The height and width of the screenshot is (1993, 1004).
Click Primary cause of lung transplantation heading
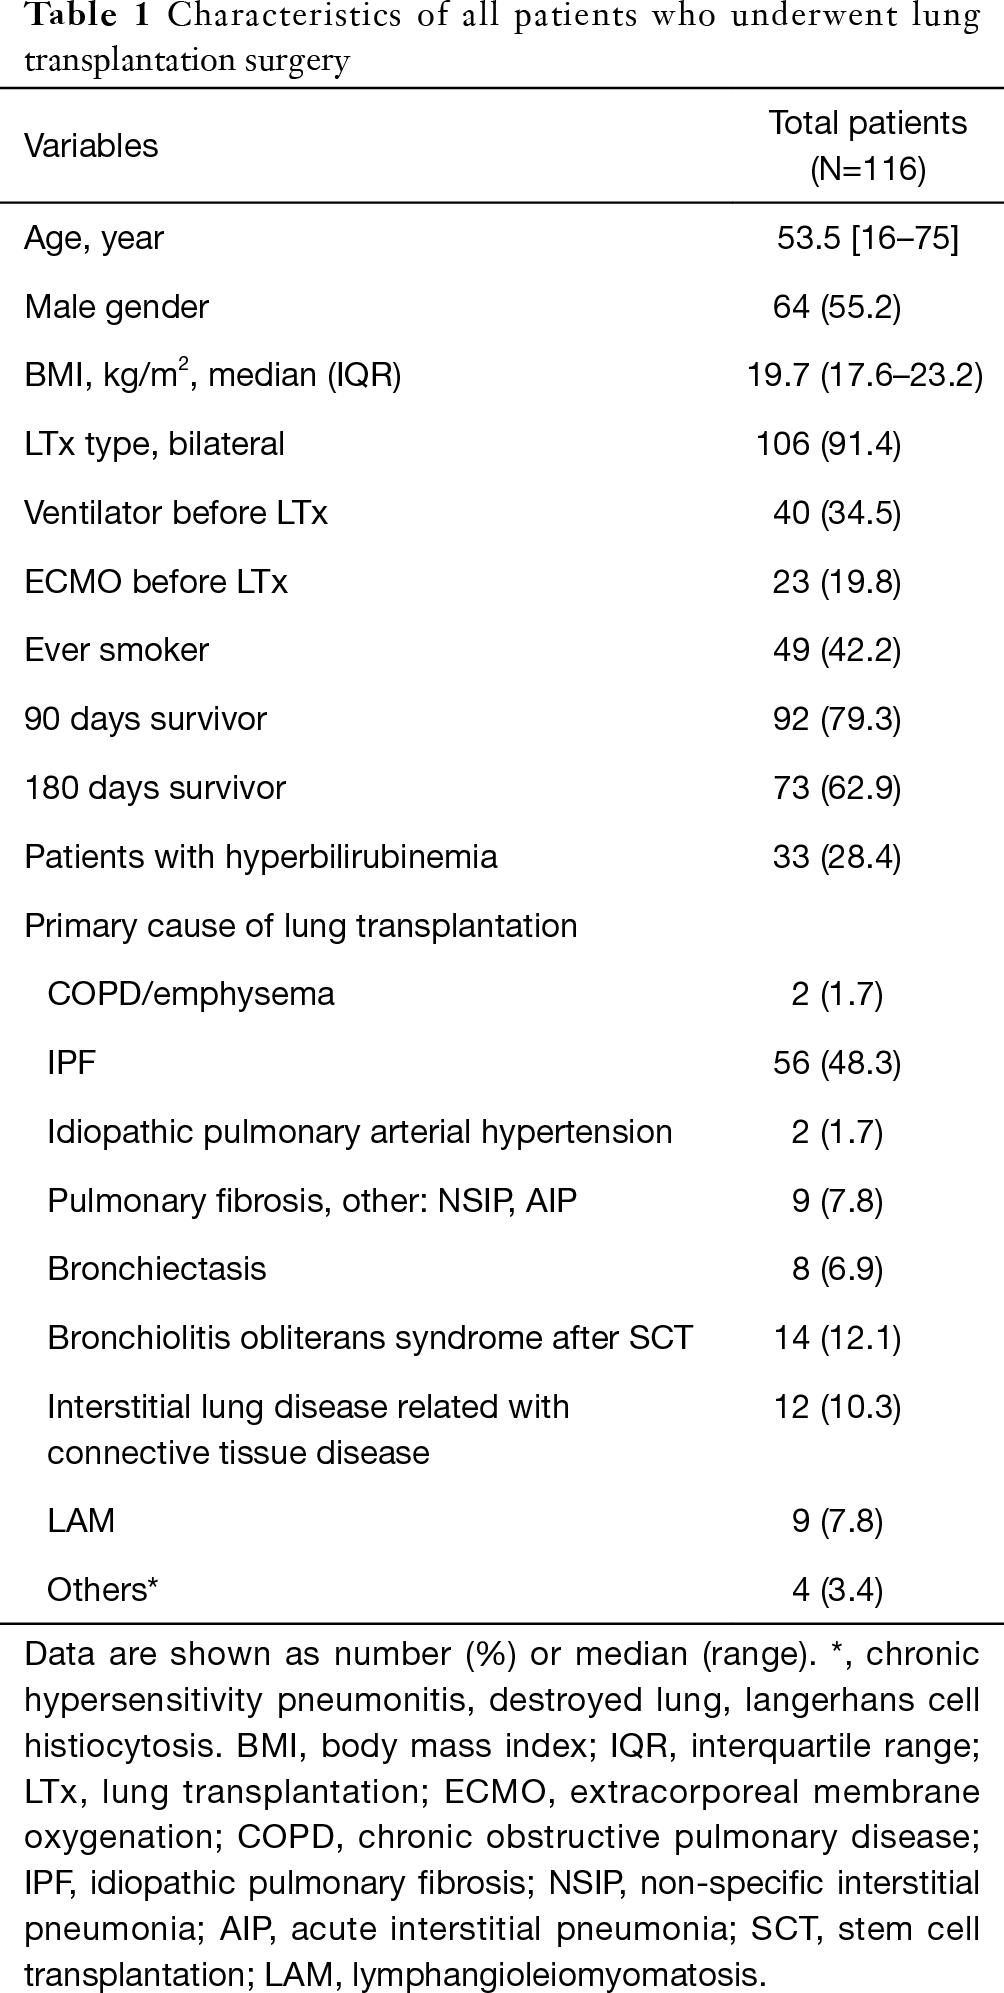(x=301, y=926)
